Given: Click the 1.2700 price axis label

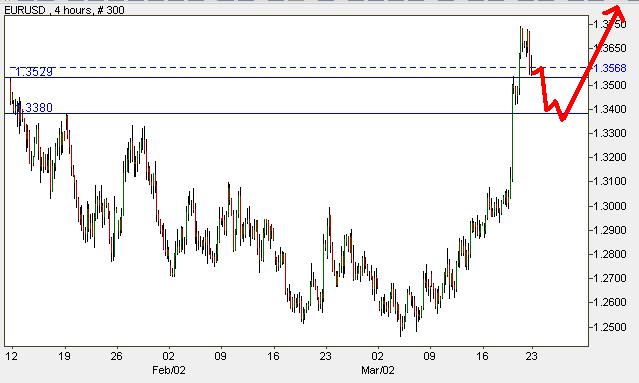Looking at the screenshot, I should click(610, 278).
